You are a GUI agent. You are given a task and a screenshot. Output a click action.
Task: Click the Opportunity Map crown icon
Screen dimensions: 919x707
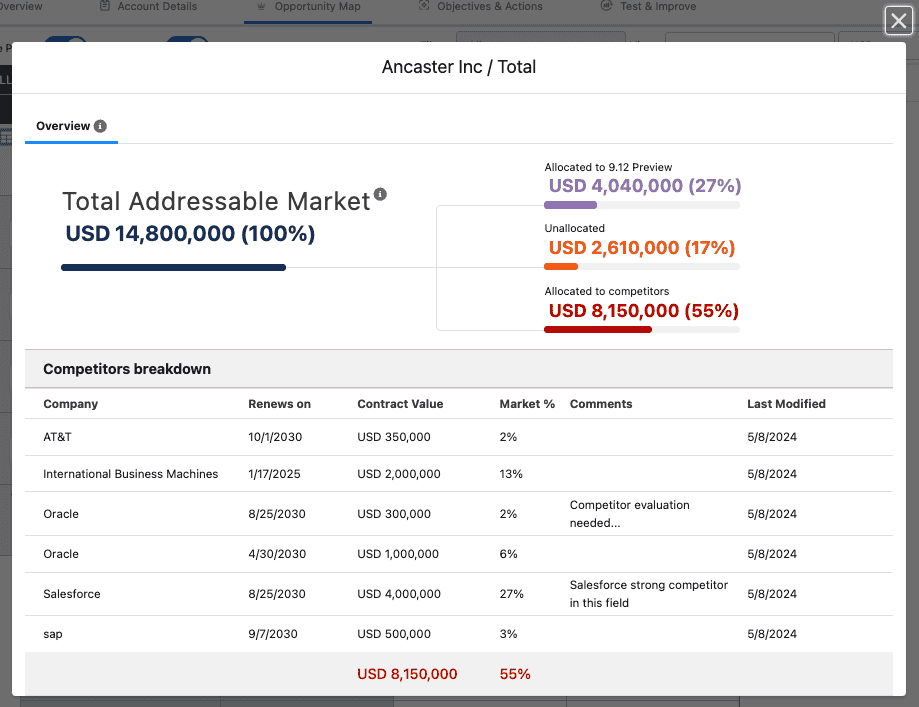pyautogui.click(x=261, y=6)
